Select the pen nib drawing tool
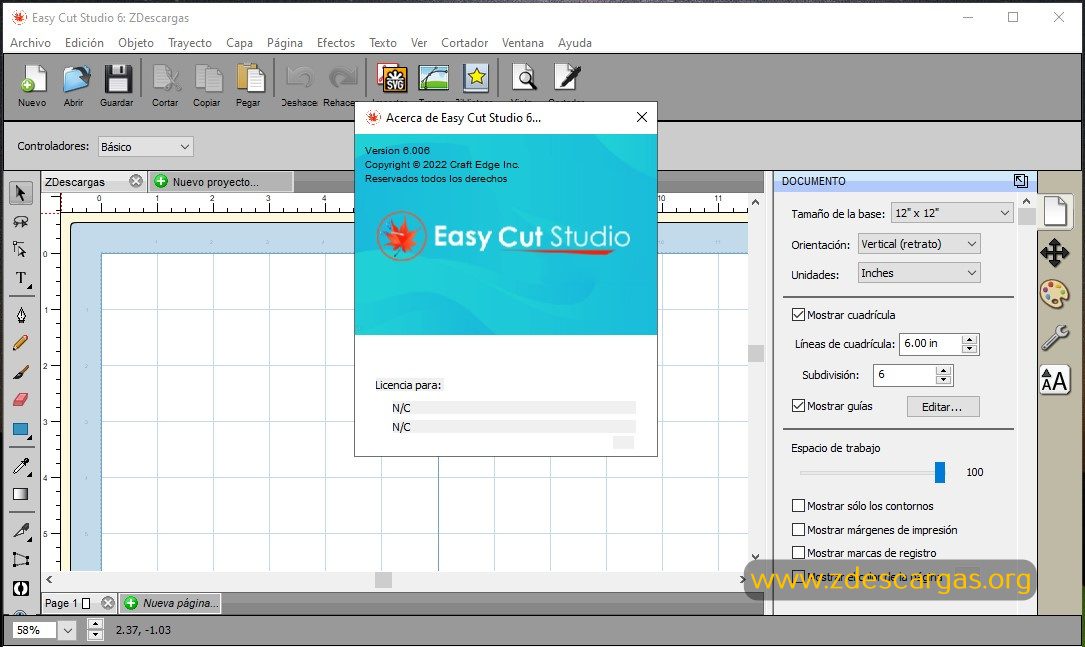Screen dimensions: 1085x647 pyautogui.click(x=21, y=315)
